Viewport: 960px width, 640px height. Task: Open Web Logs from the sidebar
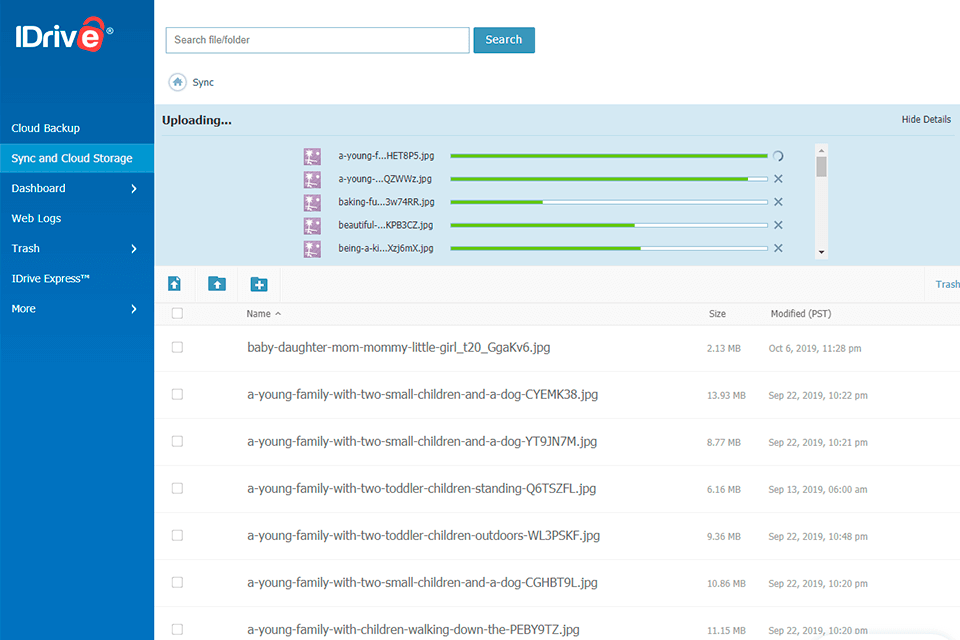coord(38,218)
